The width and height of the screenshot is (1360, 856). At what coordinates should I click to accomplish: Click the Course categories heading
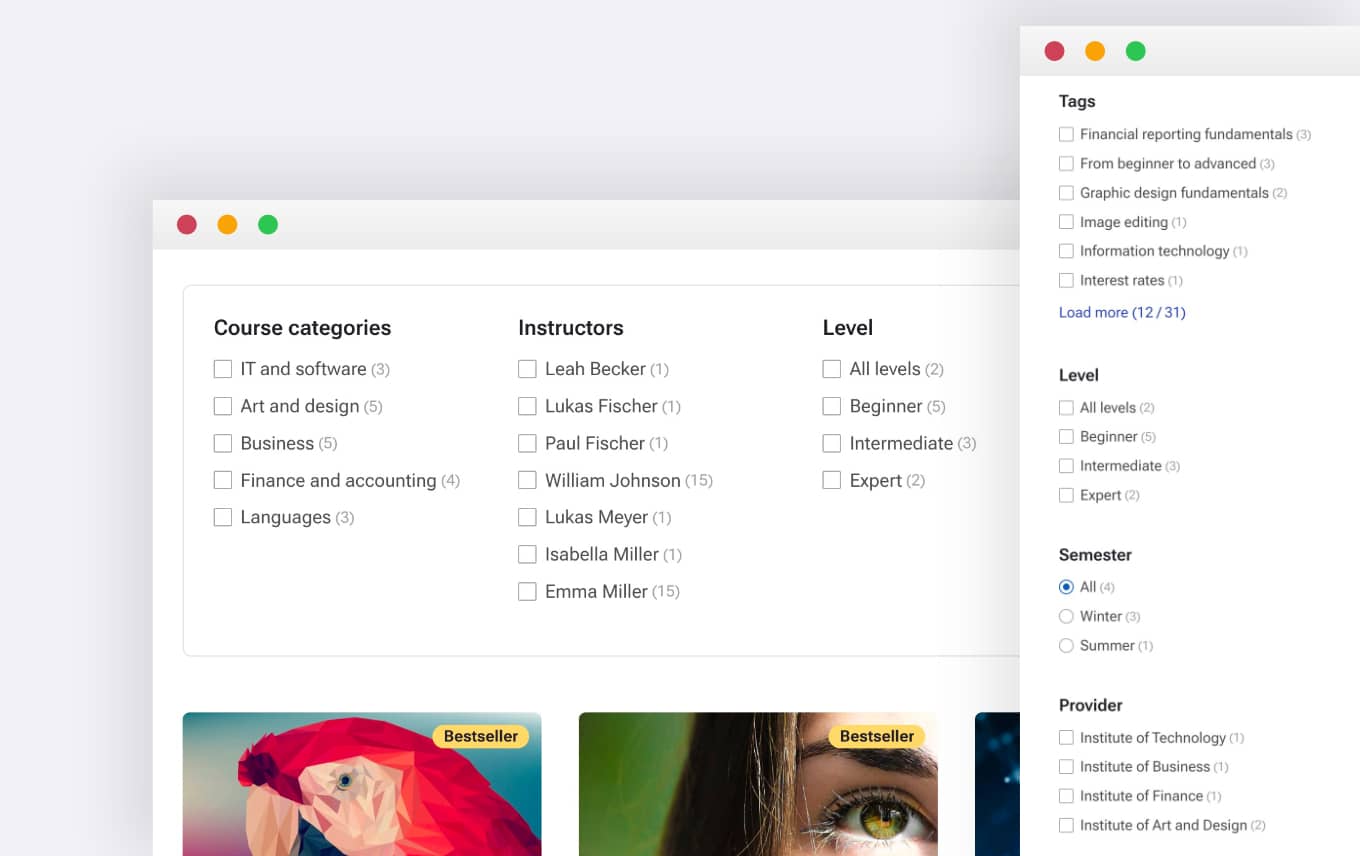(x=302, y=328)
